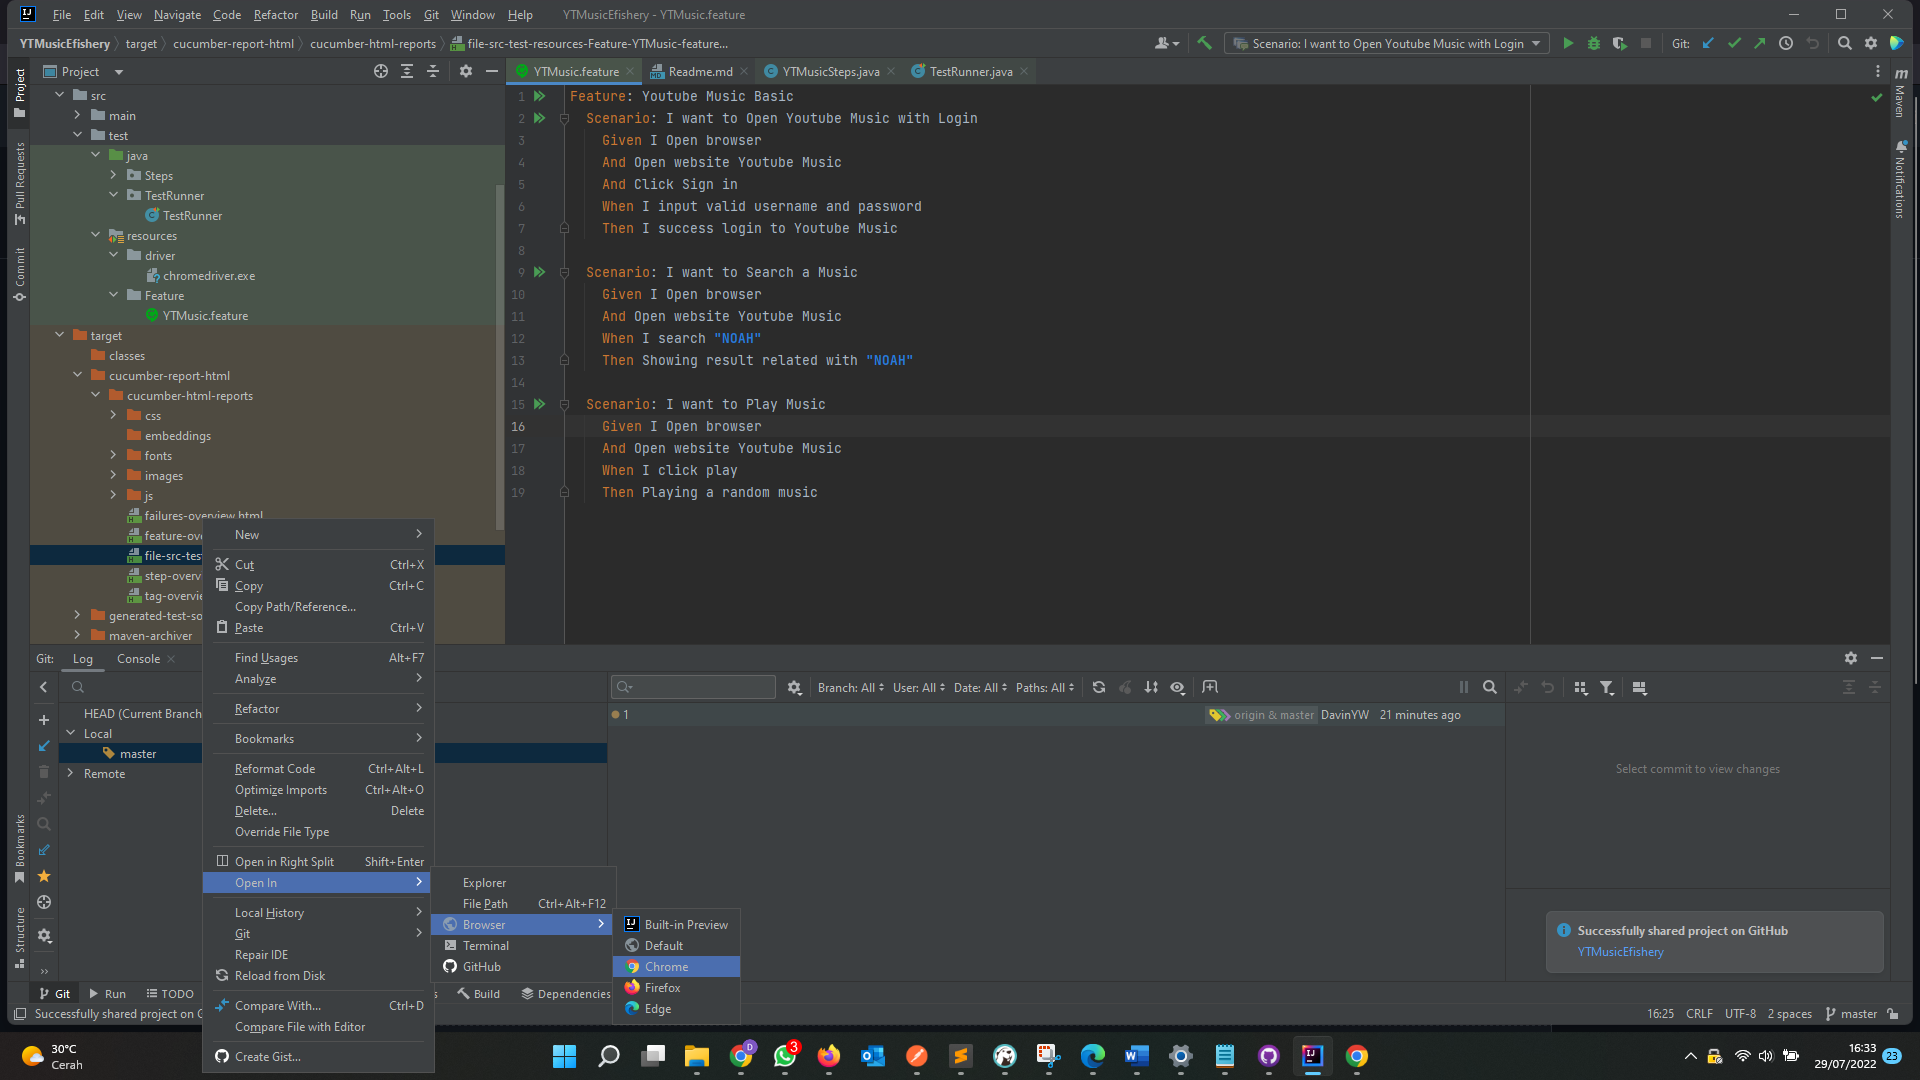The image size is (1920, 1080).
Task: Open the run configuration dropdown
Action: pyautogui.click(x=1387, y=43)
